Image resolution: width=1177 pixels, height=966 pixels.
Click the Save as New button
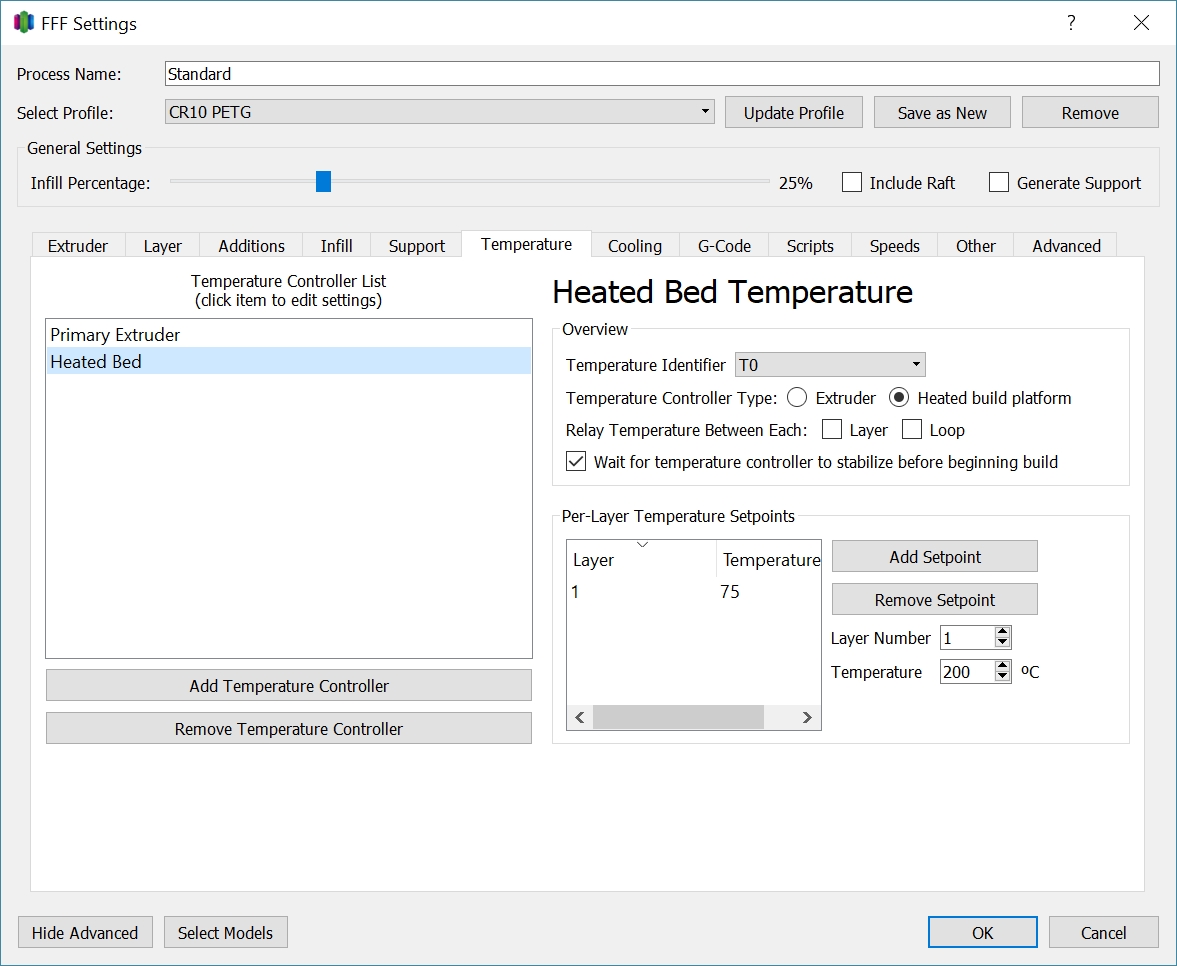pyautogui.click(x=942, y=113)
